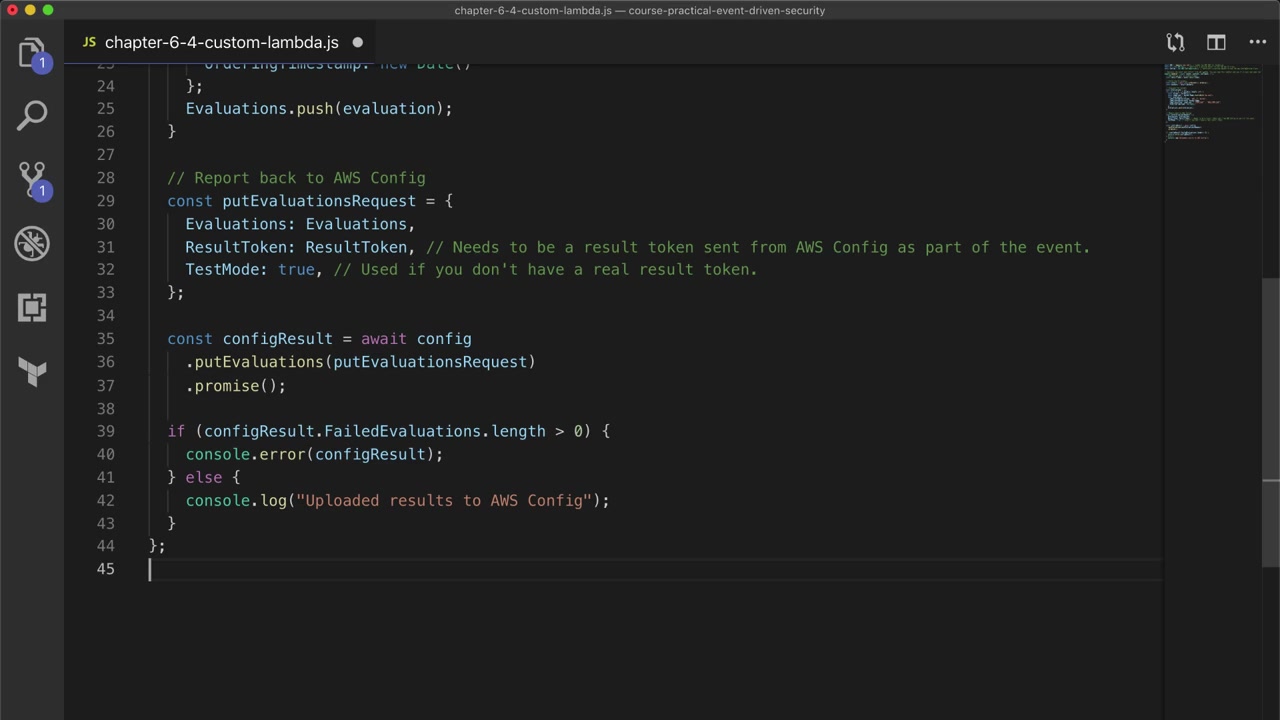Split the editor to the right
Screen dimensions: 1280x720
tap(1216, 42)
